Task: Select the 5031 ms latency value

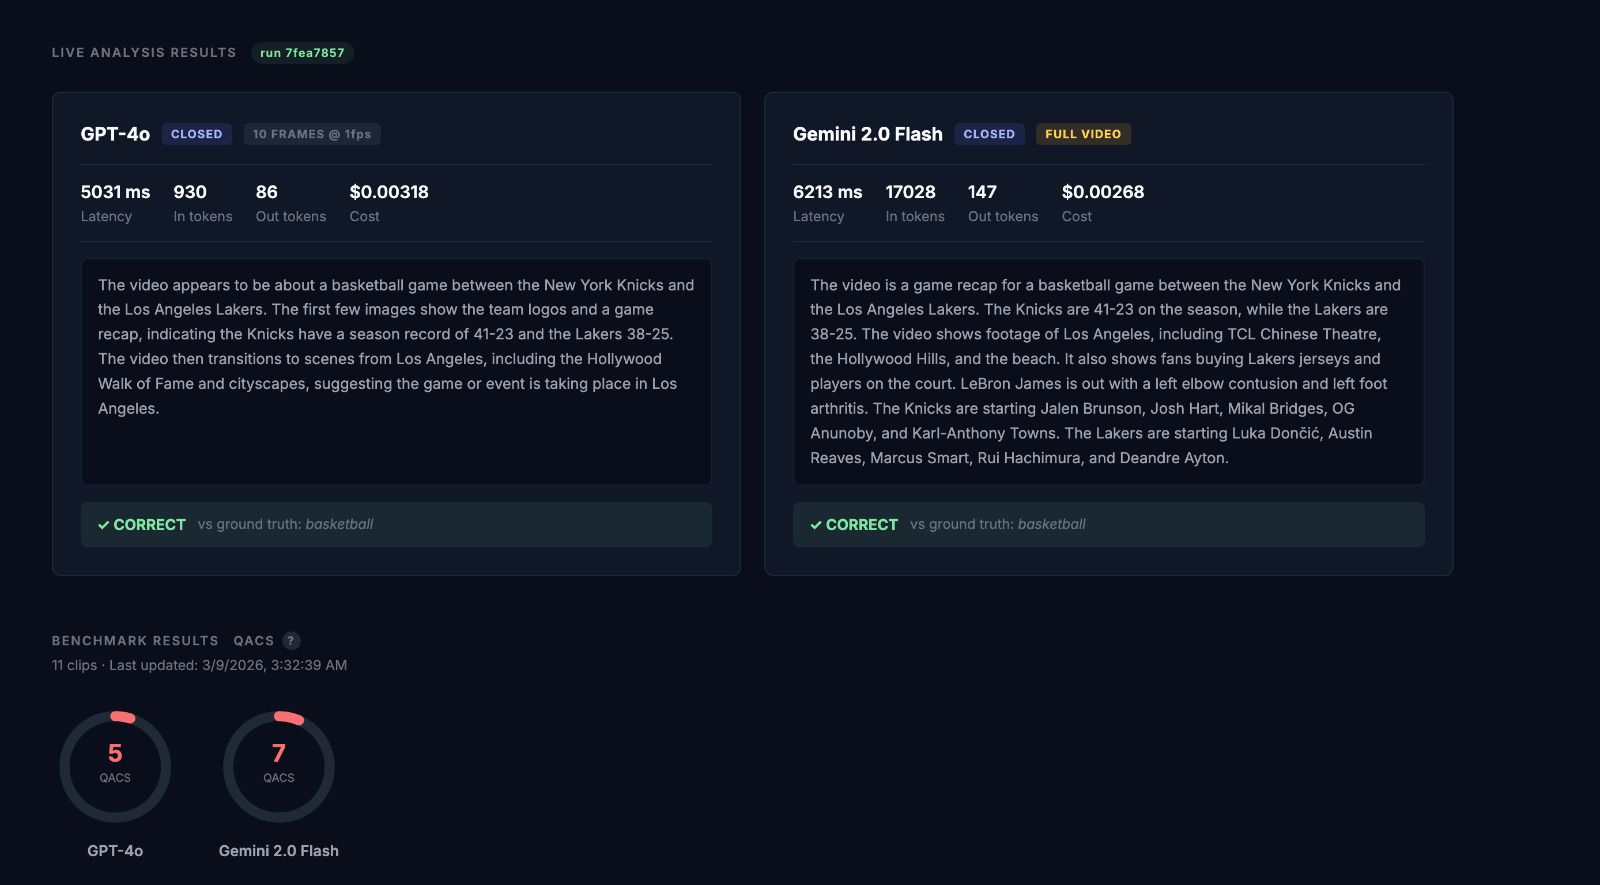Action: point(115,192)
